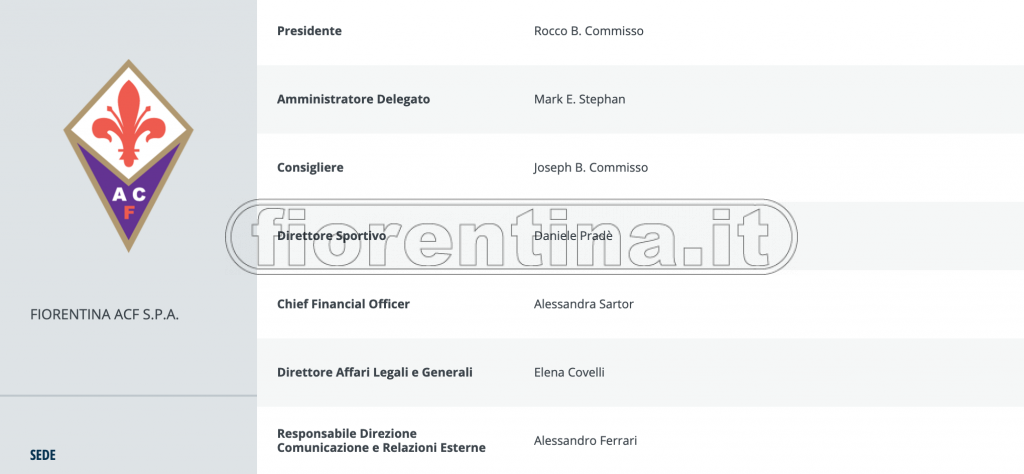Click the Chief Financial Officer label
Screen dimensions: 1024x474
click(343, 304)
